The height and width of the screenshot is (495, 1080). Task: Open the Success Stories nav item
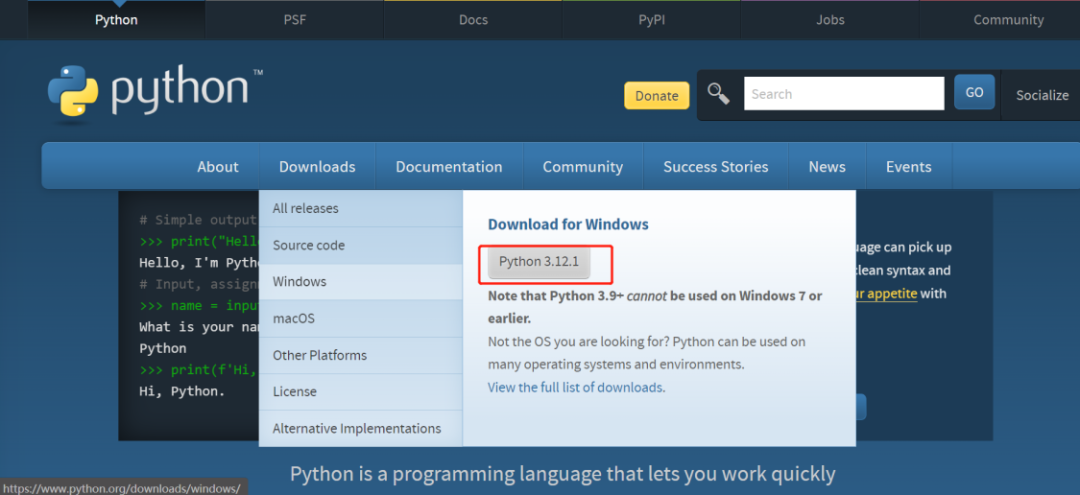click(x=715, y=167)
